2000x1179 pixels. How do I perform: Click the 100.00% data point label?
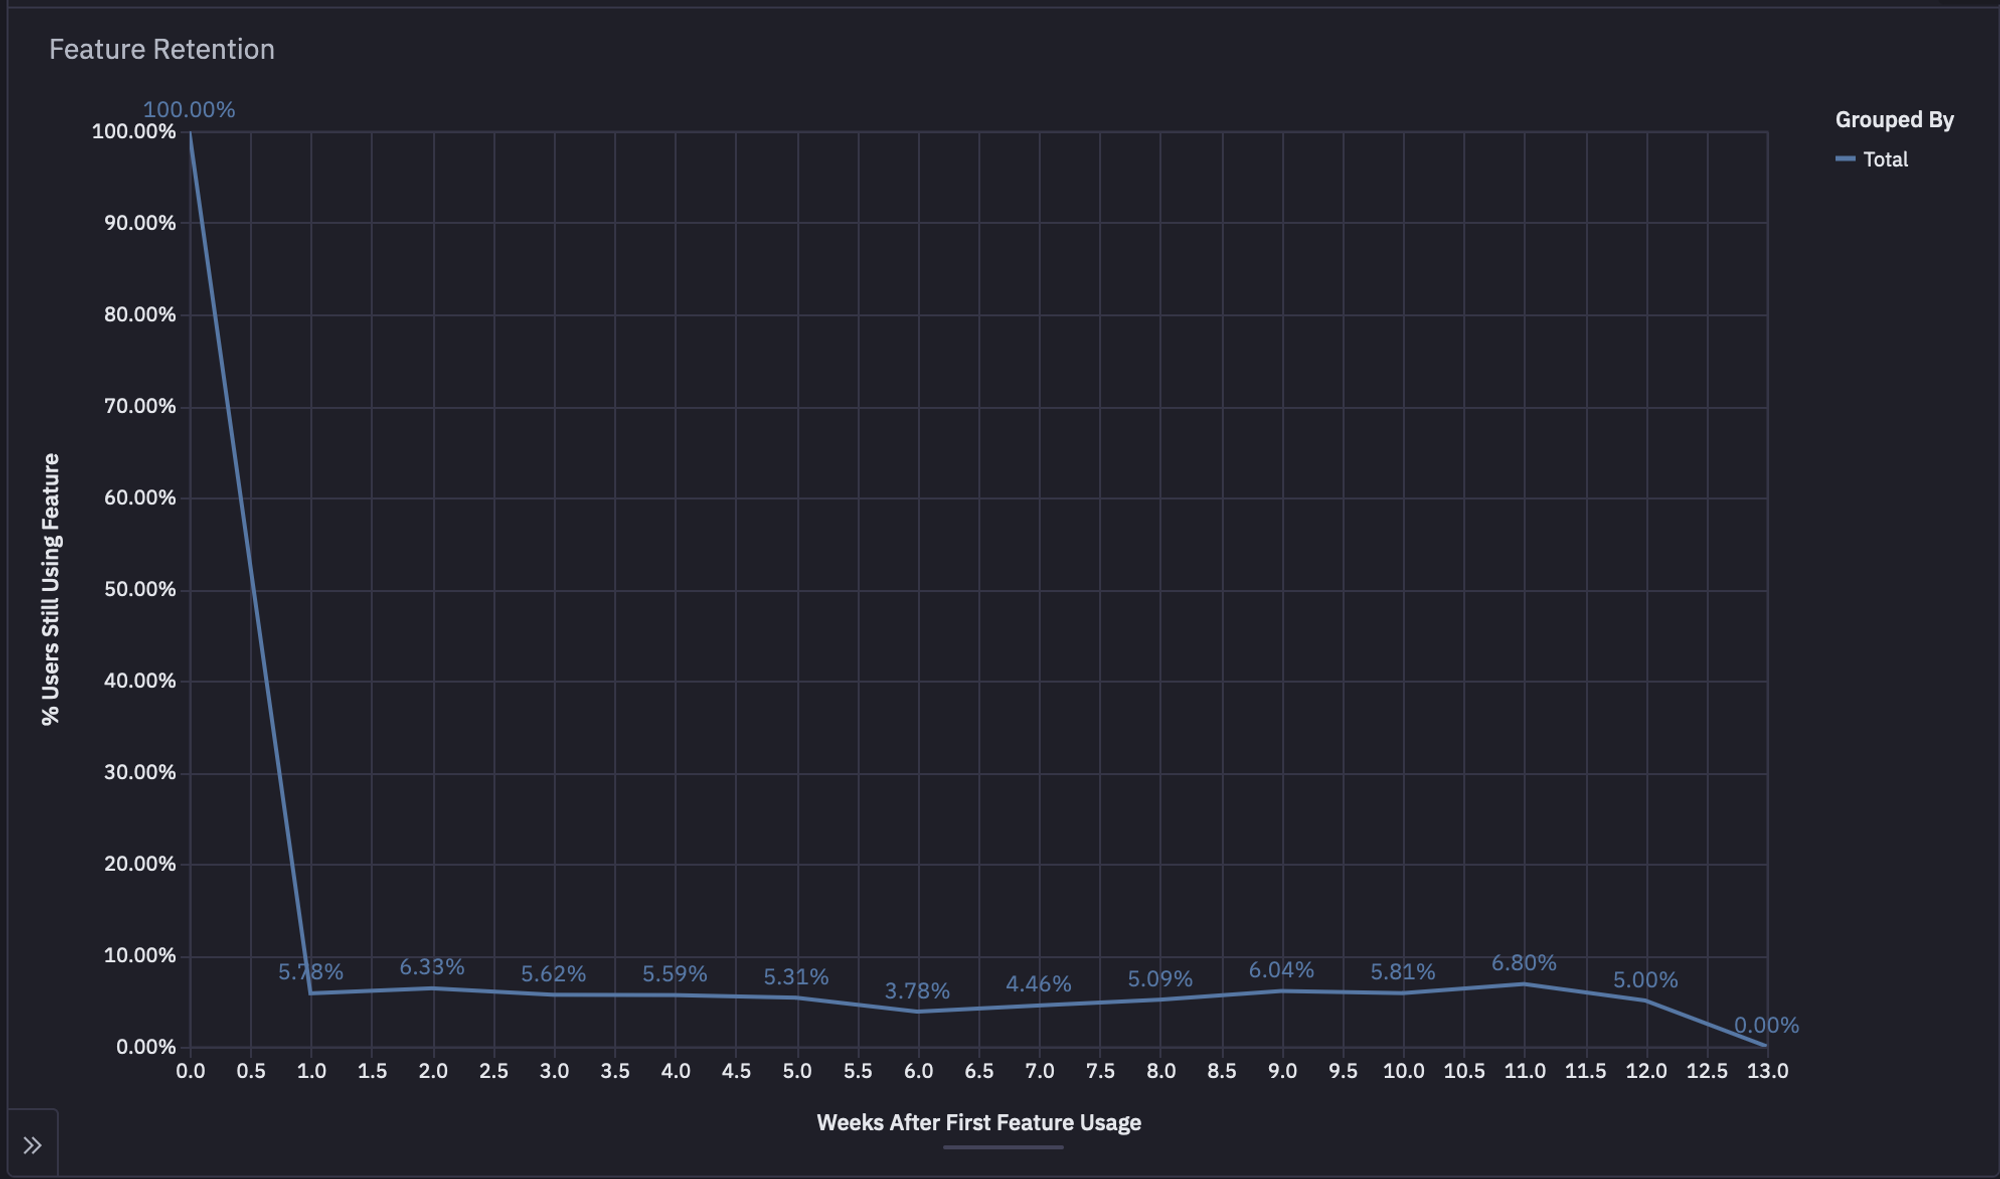(x=189, y=110)
